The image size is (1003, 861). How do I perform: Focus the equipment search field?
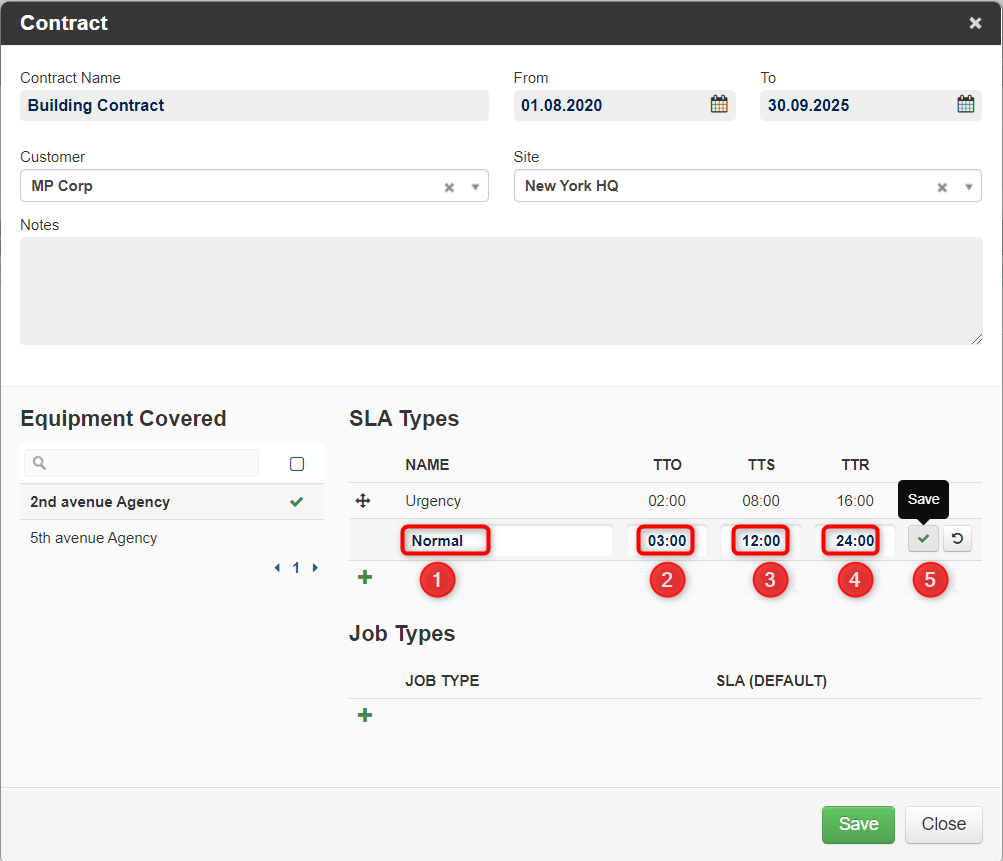[141, 462]
